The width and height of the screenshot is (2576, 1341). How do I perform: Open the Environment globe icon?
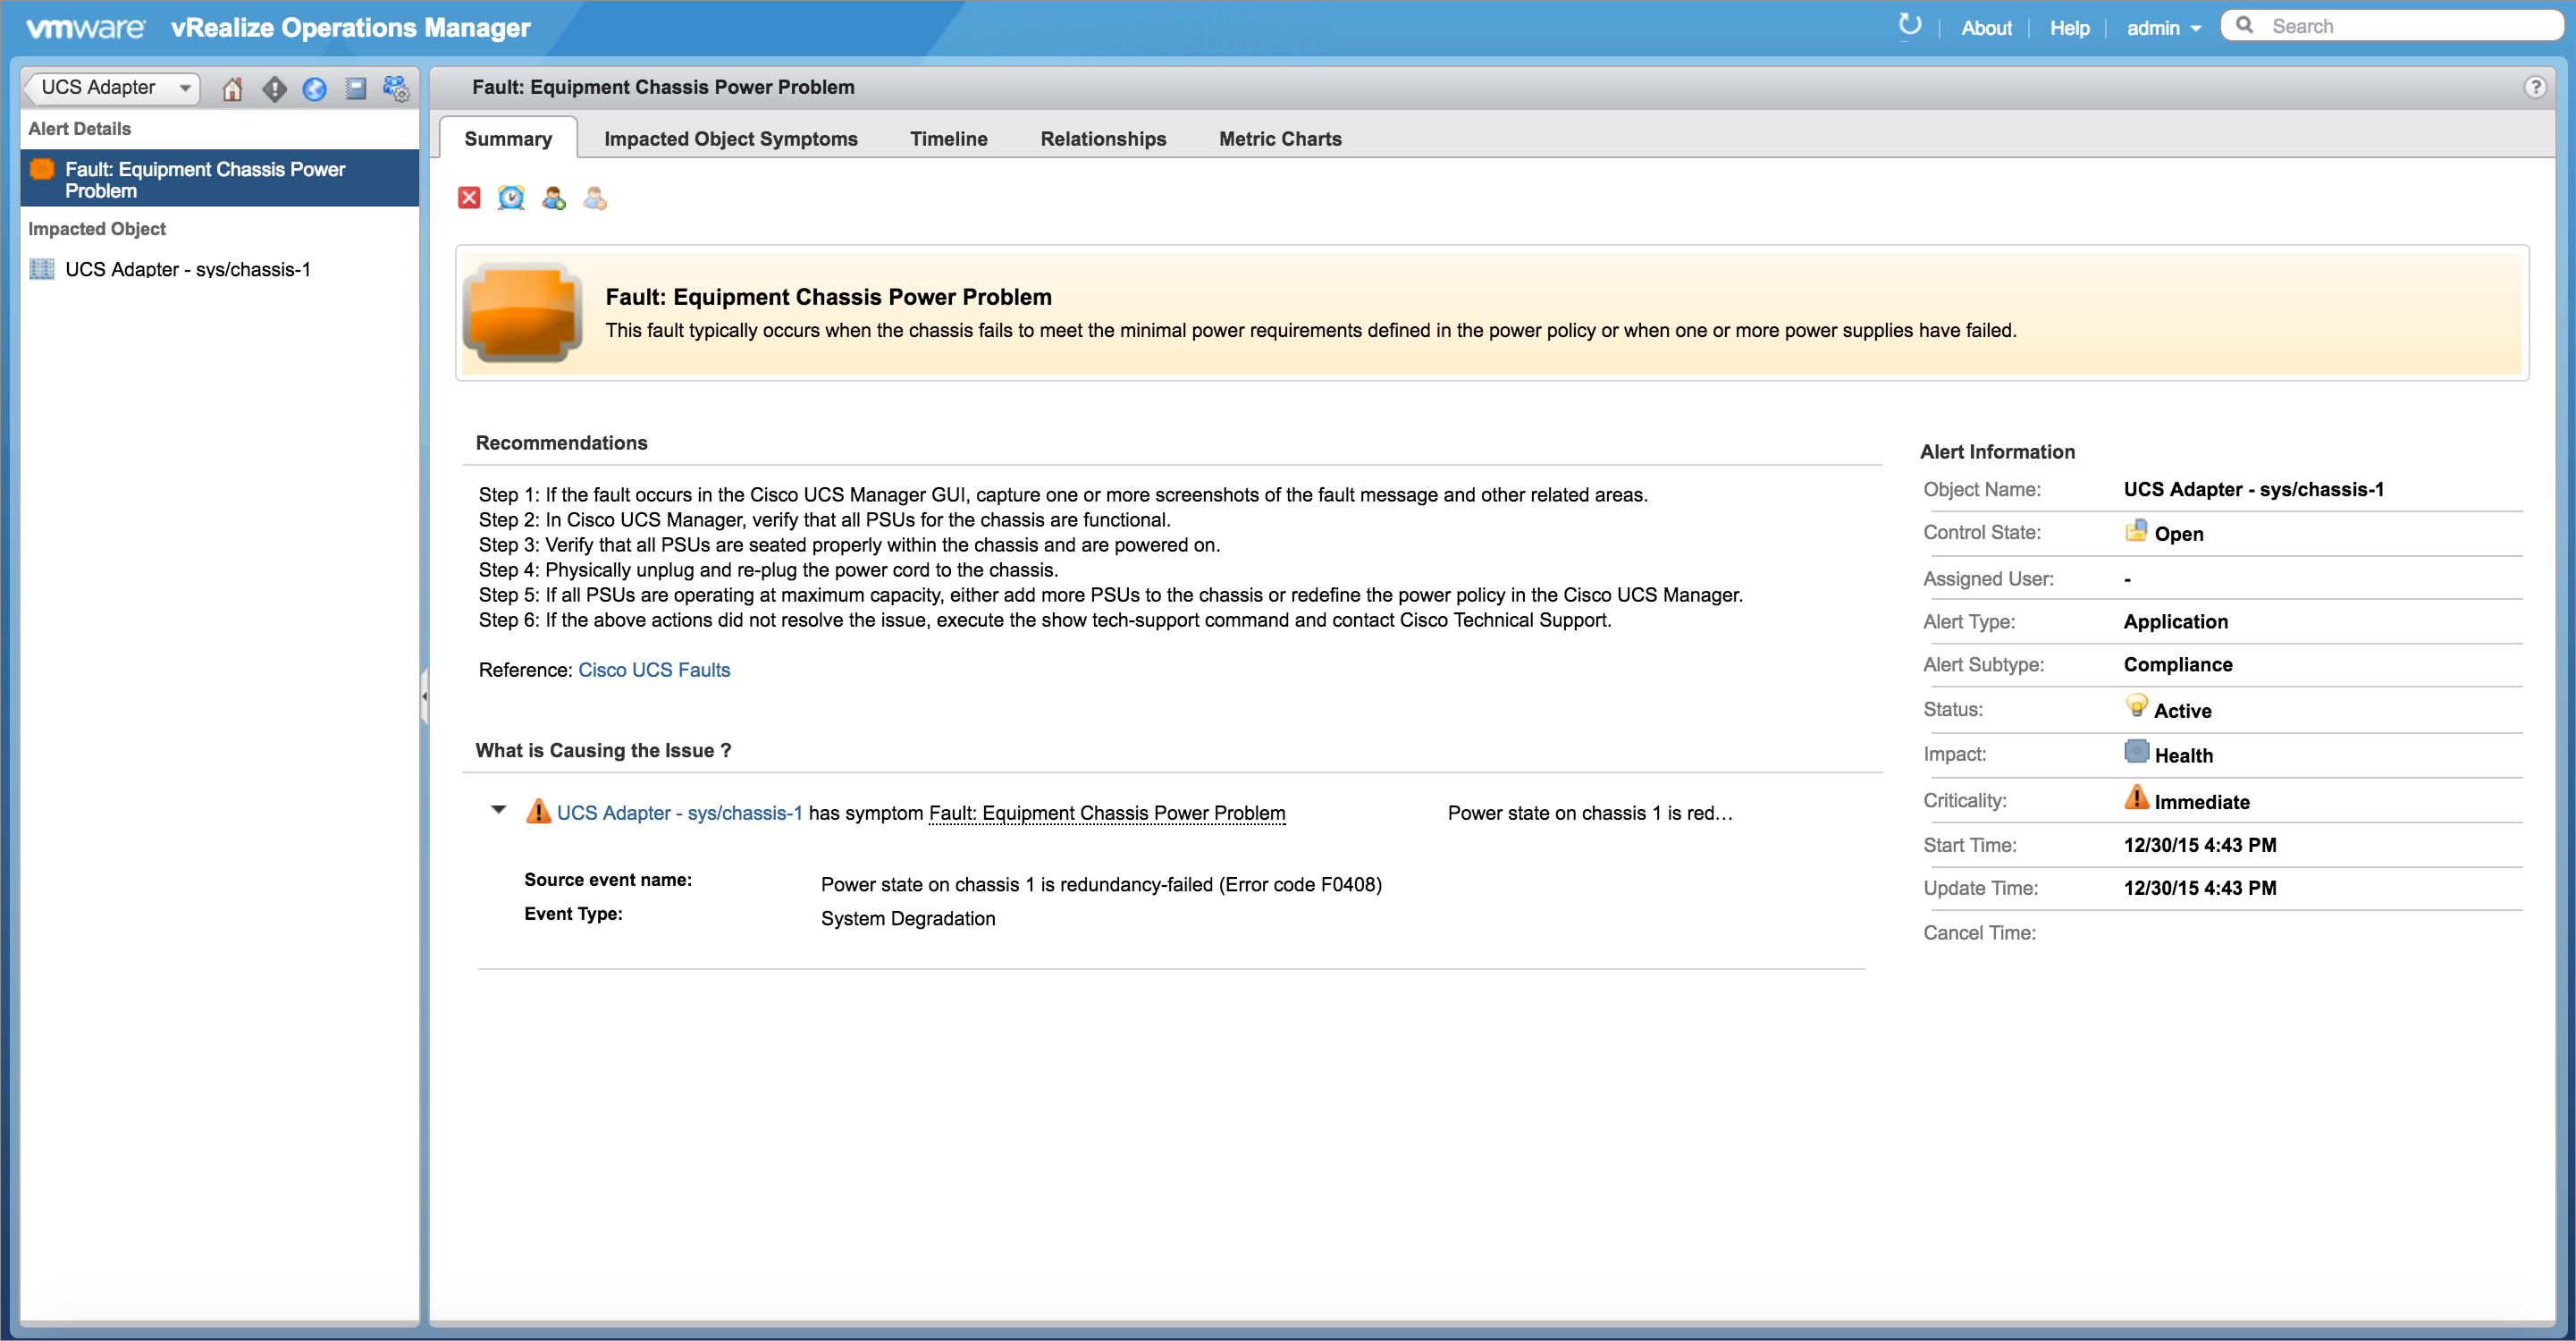pos(314,89)
